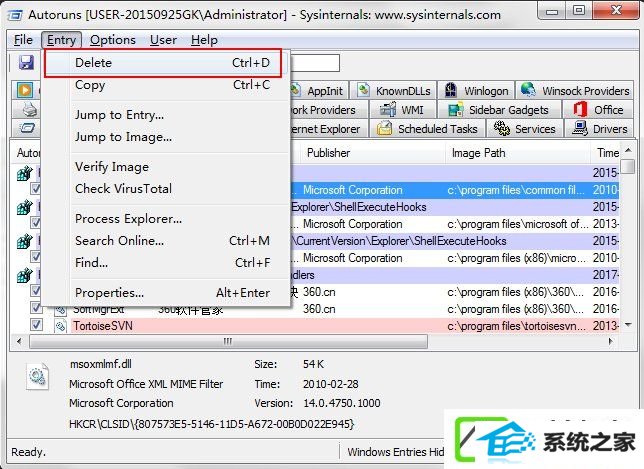Screen dimensions: 644x469
Task: Click the filter input field
Action: pos(315,63)
